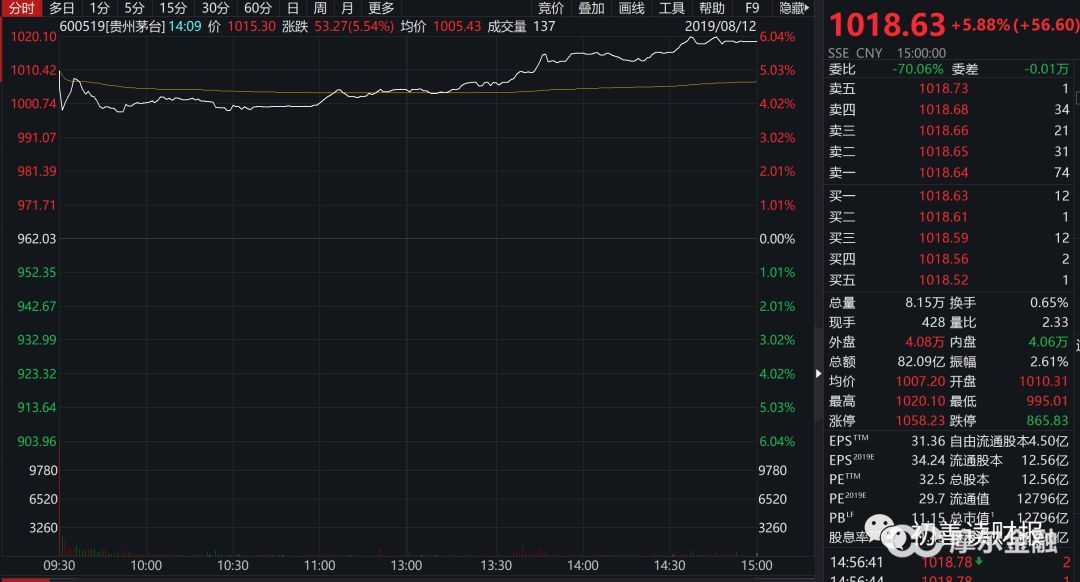Select the 60分 period tab

(258, 8)
